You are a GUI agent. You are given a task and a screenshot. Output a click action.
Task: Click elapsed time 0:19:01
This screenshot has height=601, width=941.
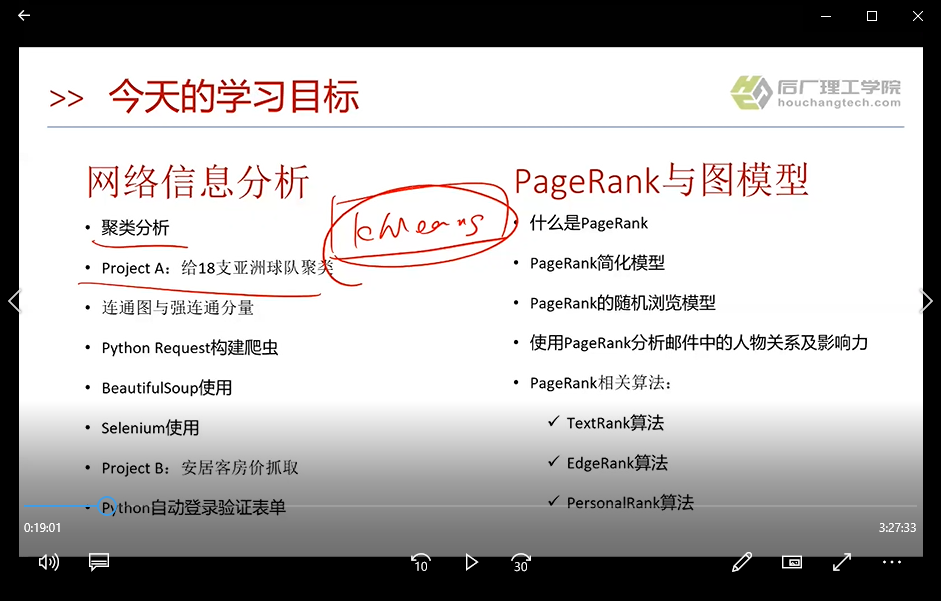tap(42, 528)
